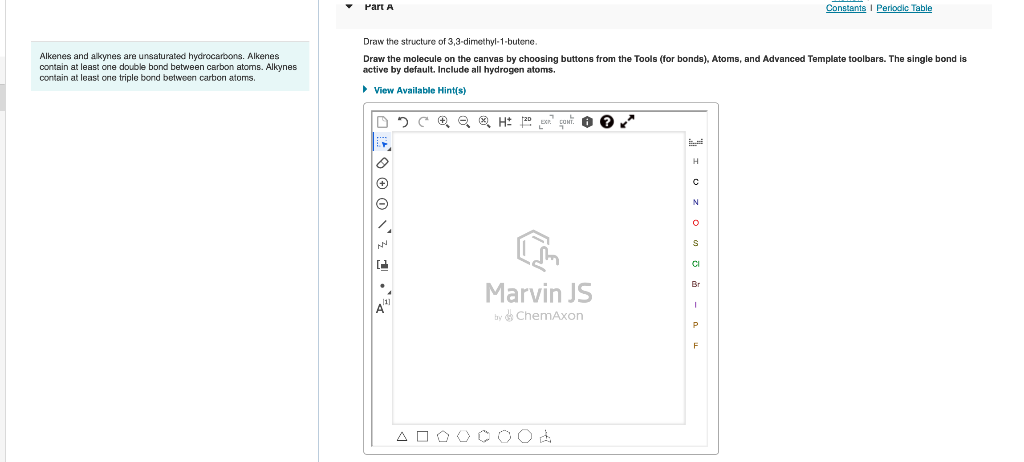1024x462 pixels.
Task: Redo the last undone action
Action: 423,122
